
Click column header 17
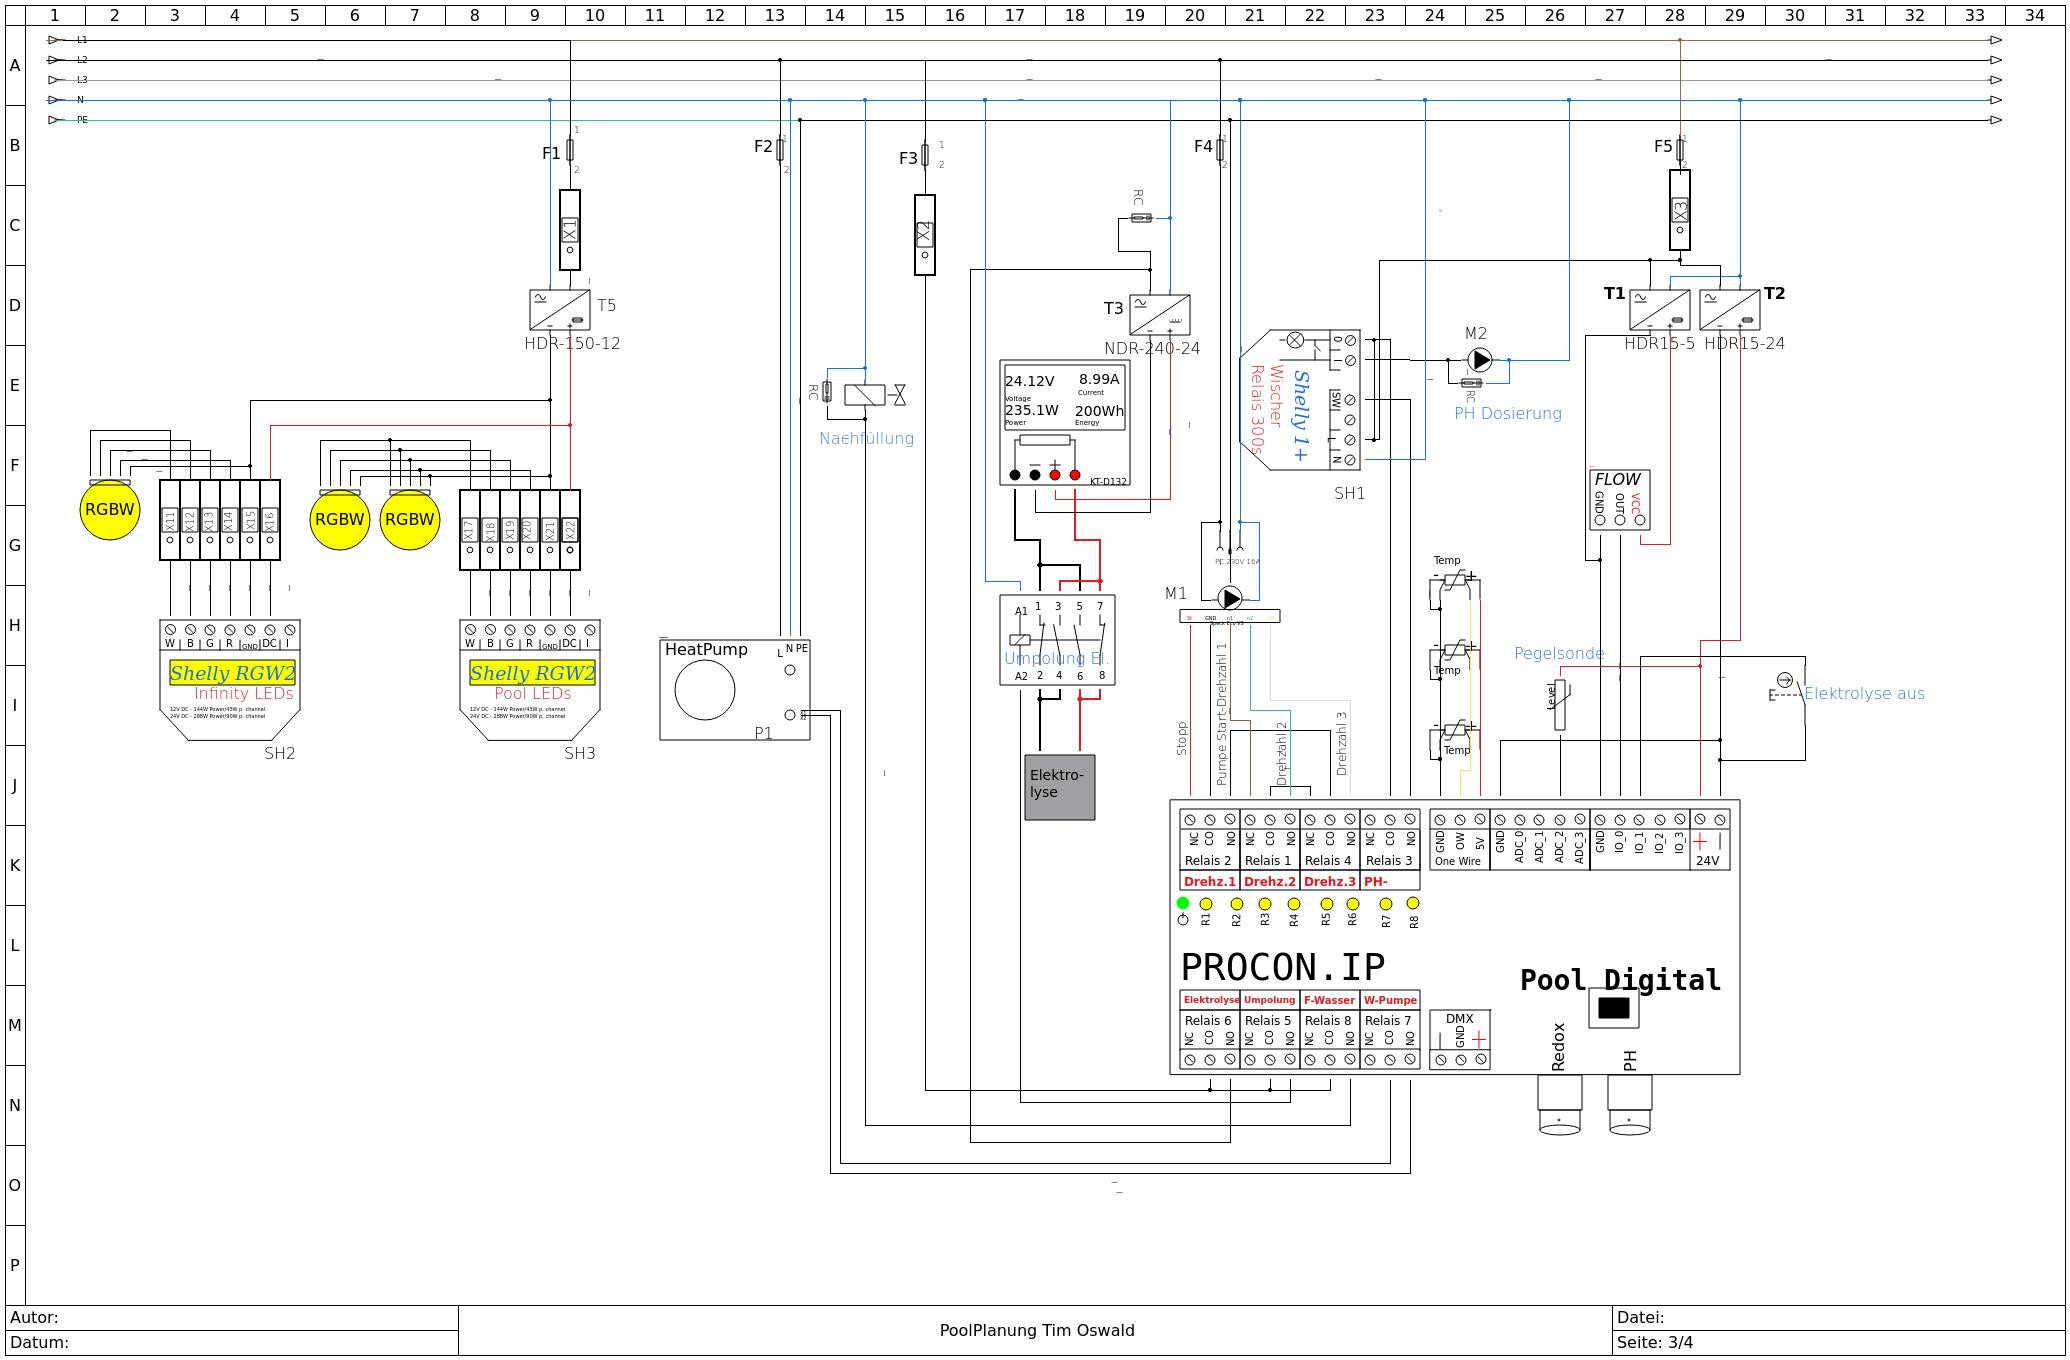point(1015,15)
